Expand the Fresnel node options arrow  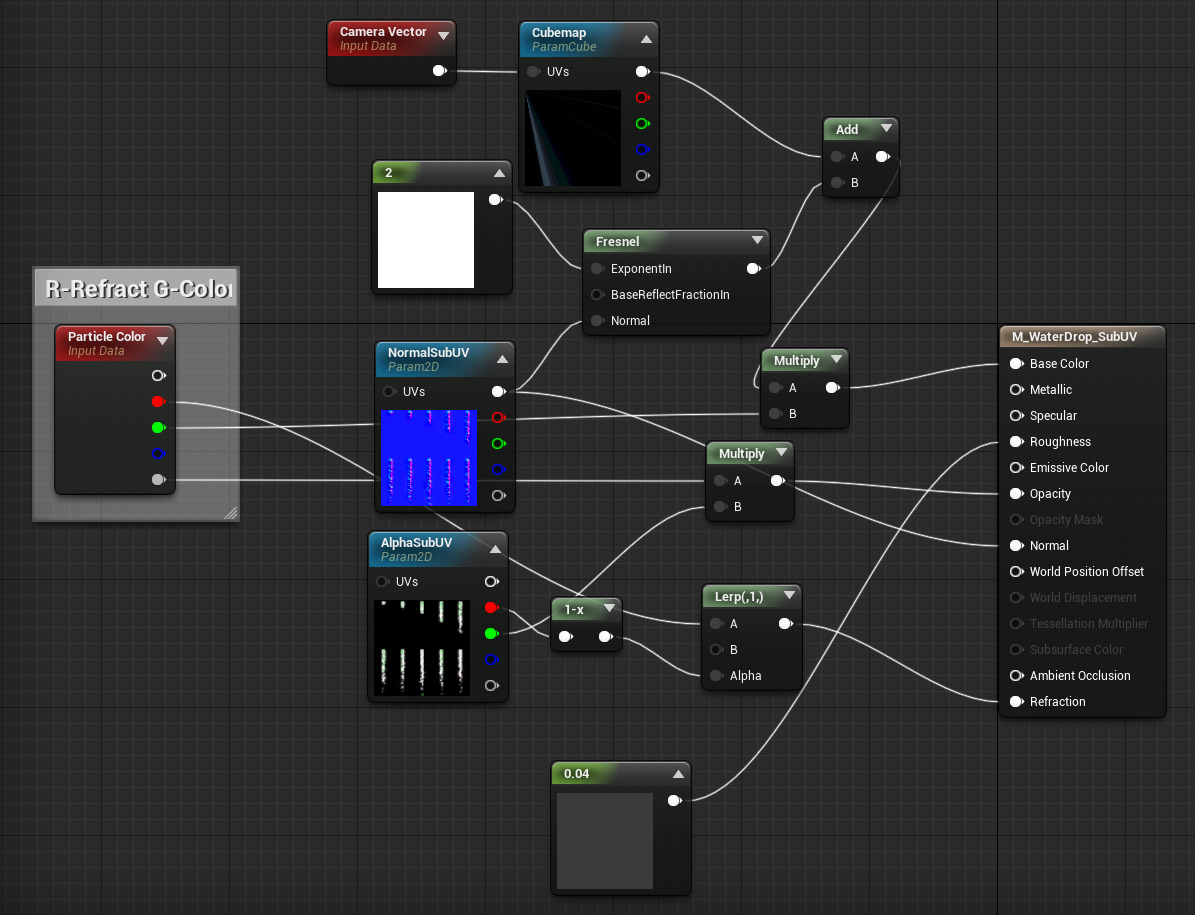(x=757, y=241)
